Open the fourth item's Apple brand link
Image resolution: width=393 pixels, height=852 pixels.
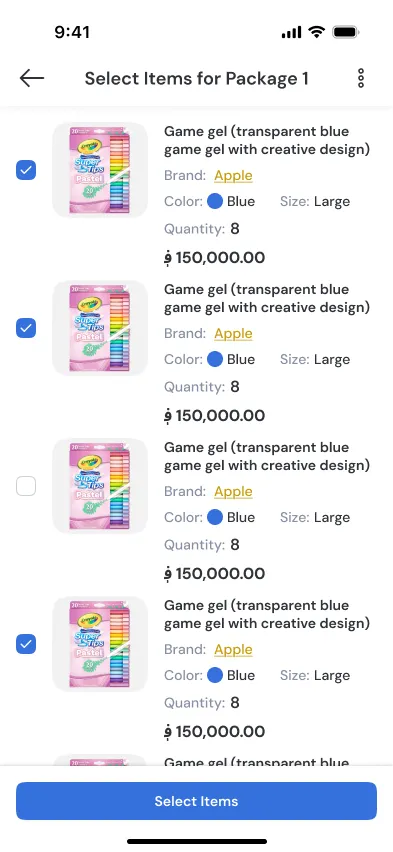point(233,650)
